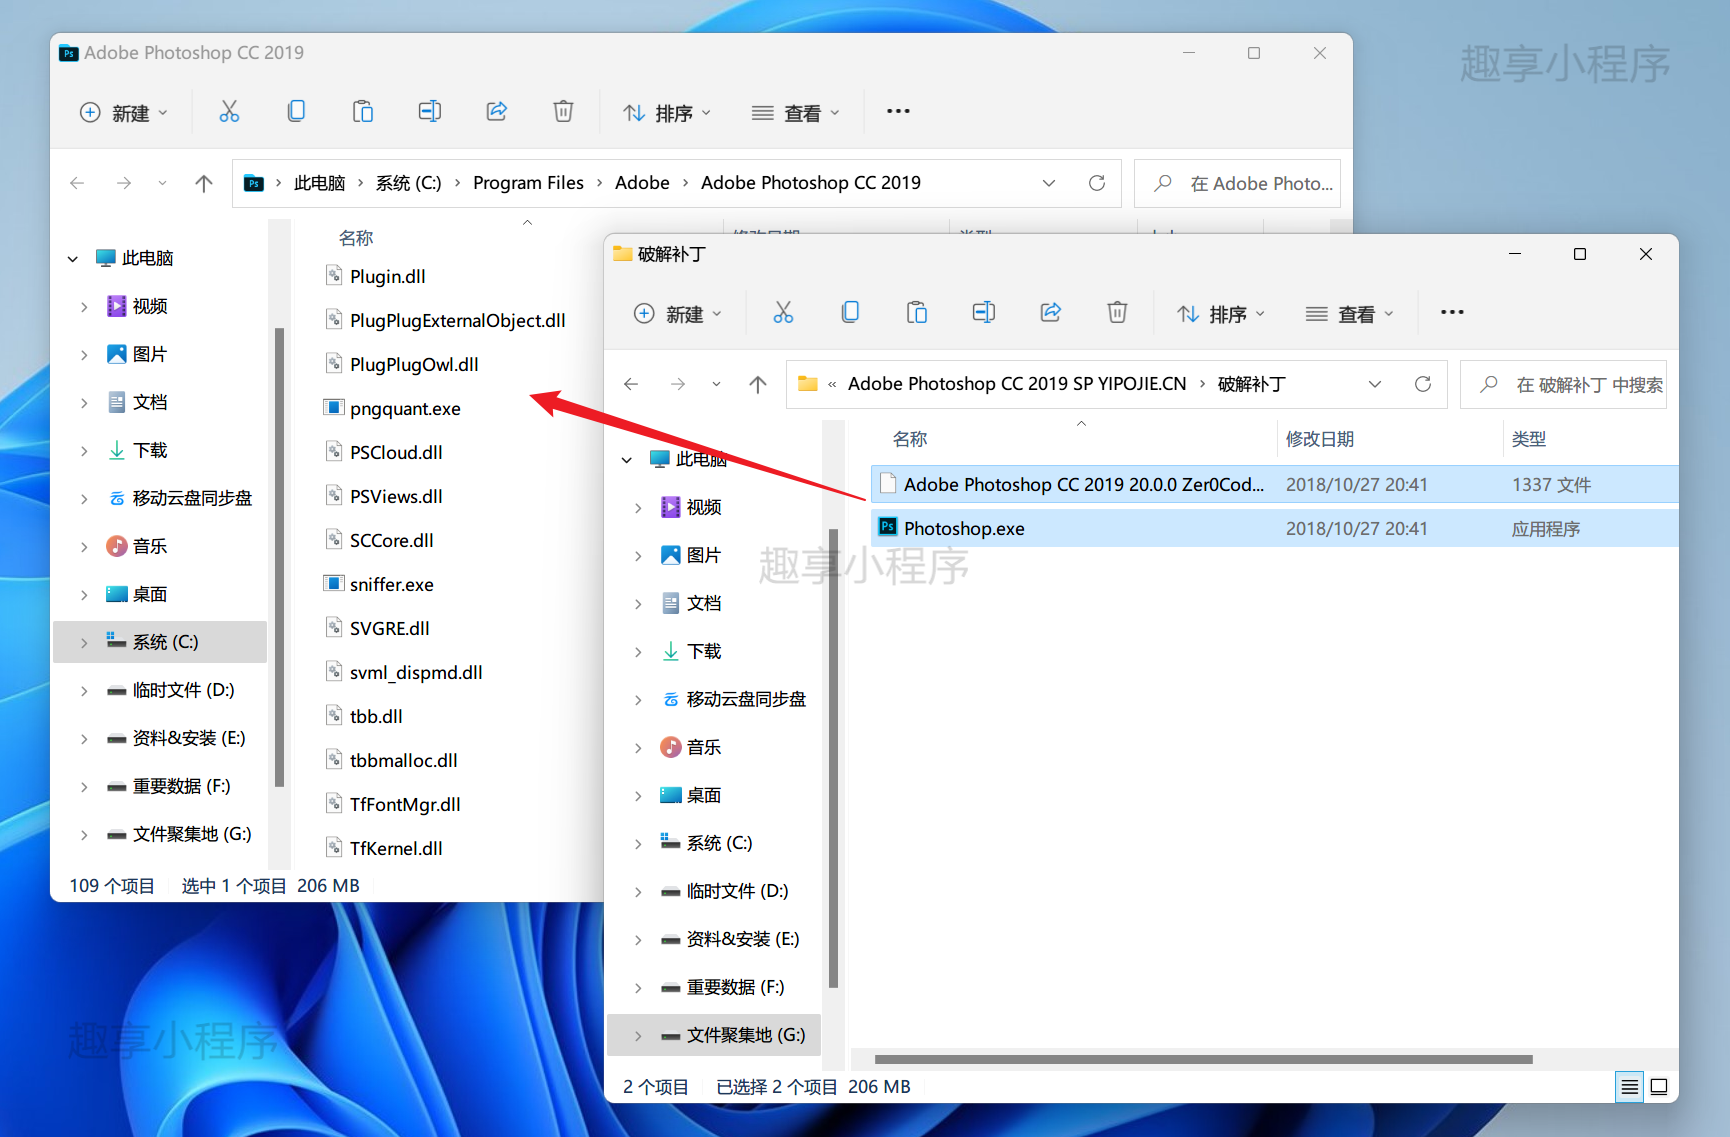Image resolution: width=1730 pixels, height=1137 pixels.
Task: Click Copy icon in 破解补丁 window toolbar
Action: [850, 313]
